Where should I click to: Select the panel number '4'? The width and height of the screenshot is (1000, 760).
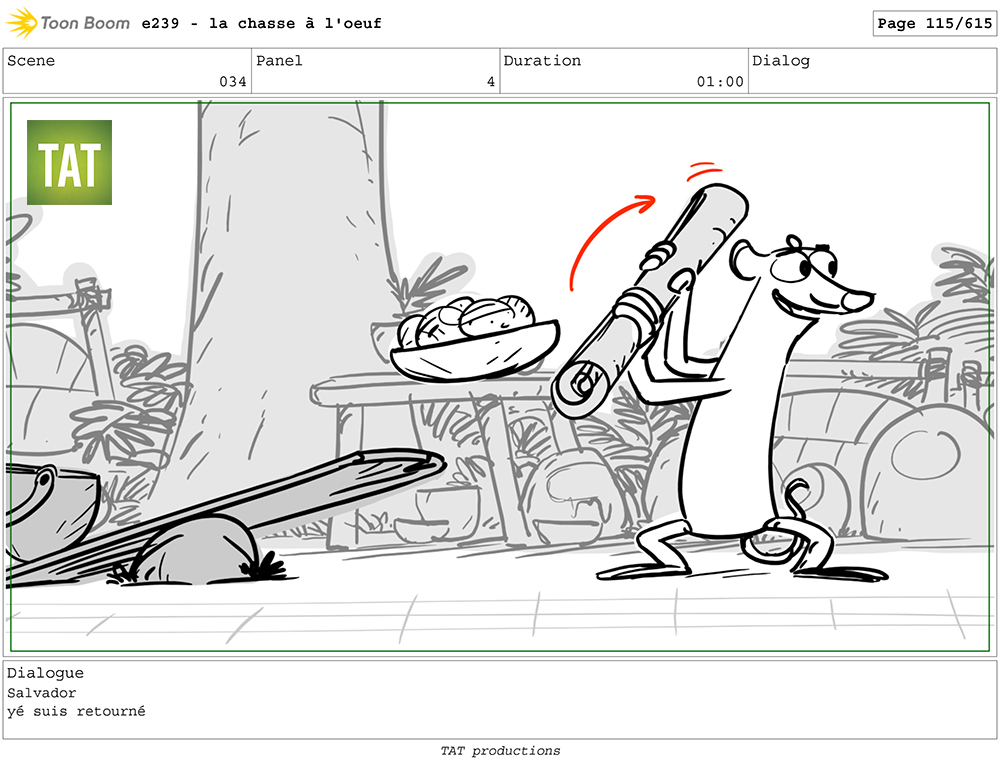coord(490,82)
